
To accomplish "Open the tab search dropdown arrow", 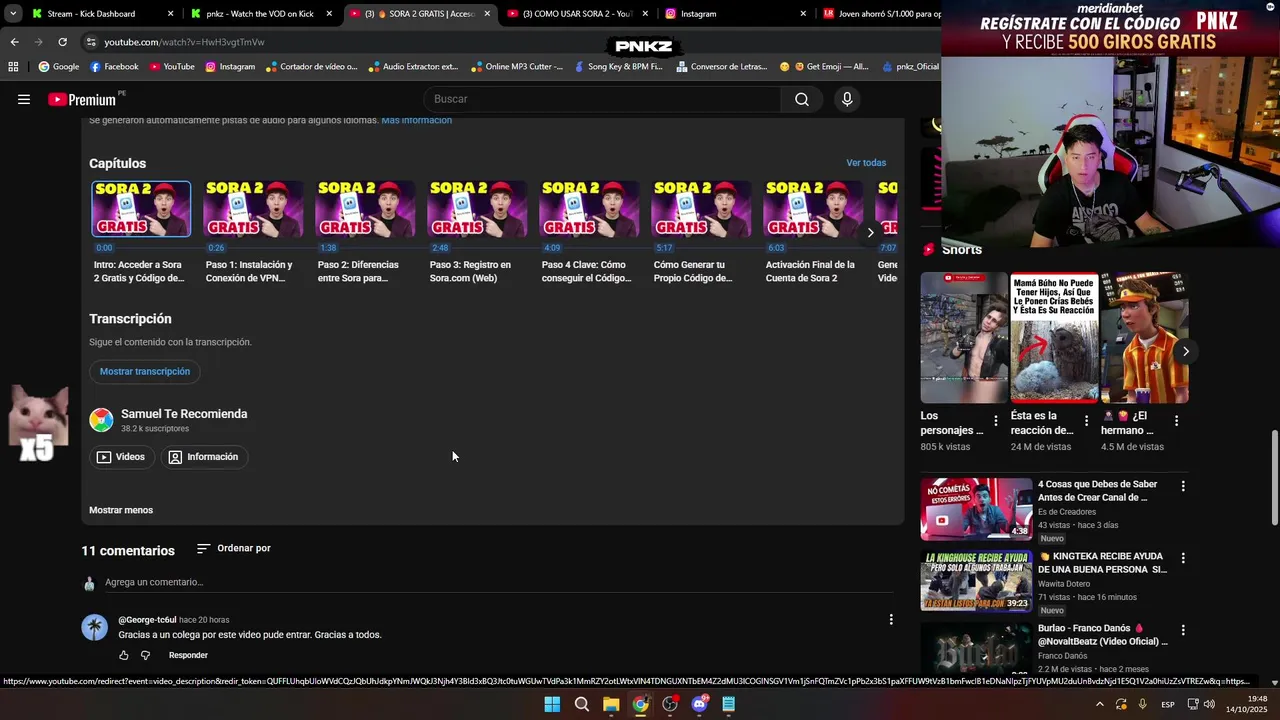I will [12, 14].
